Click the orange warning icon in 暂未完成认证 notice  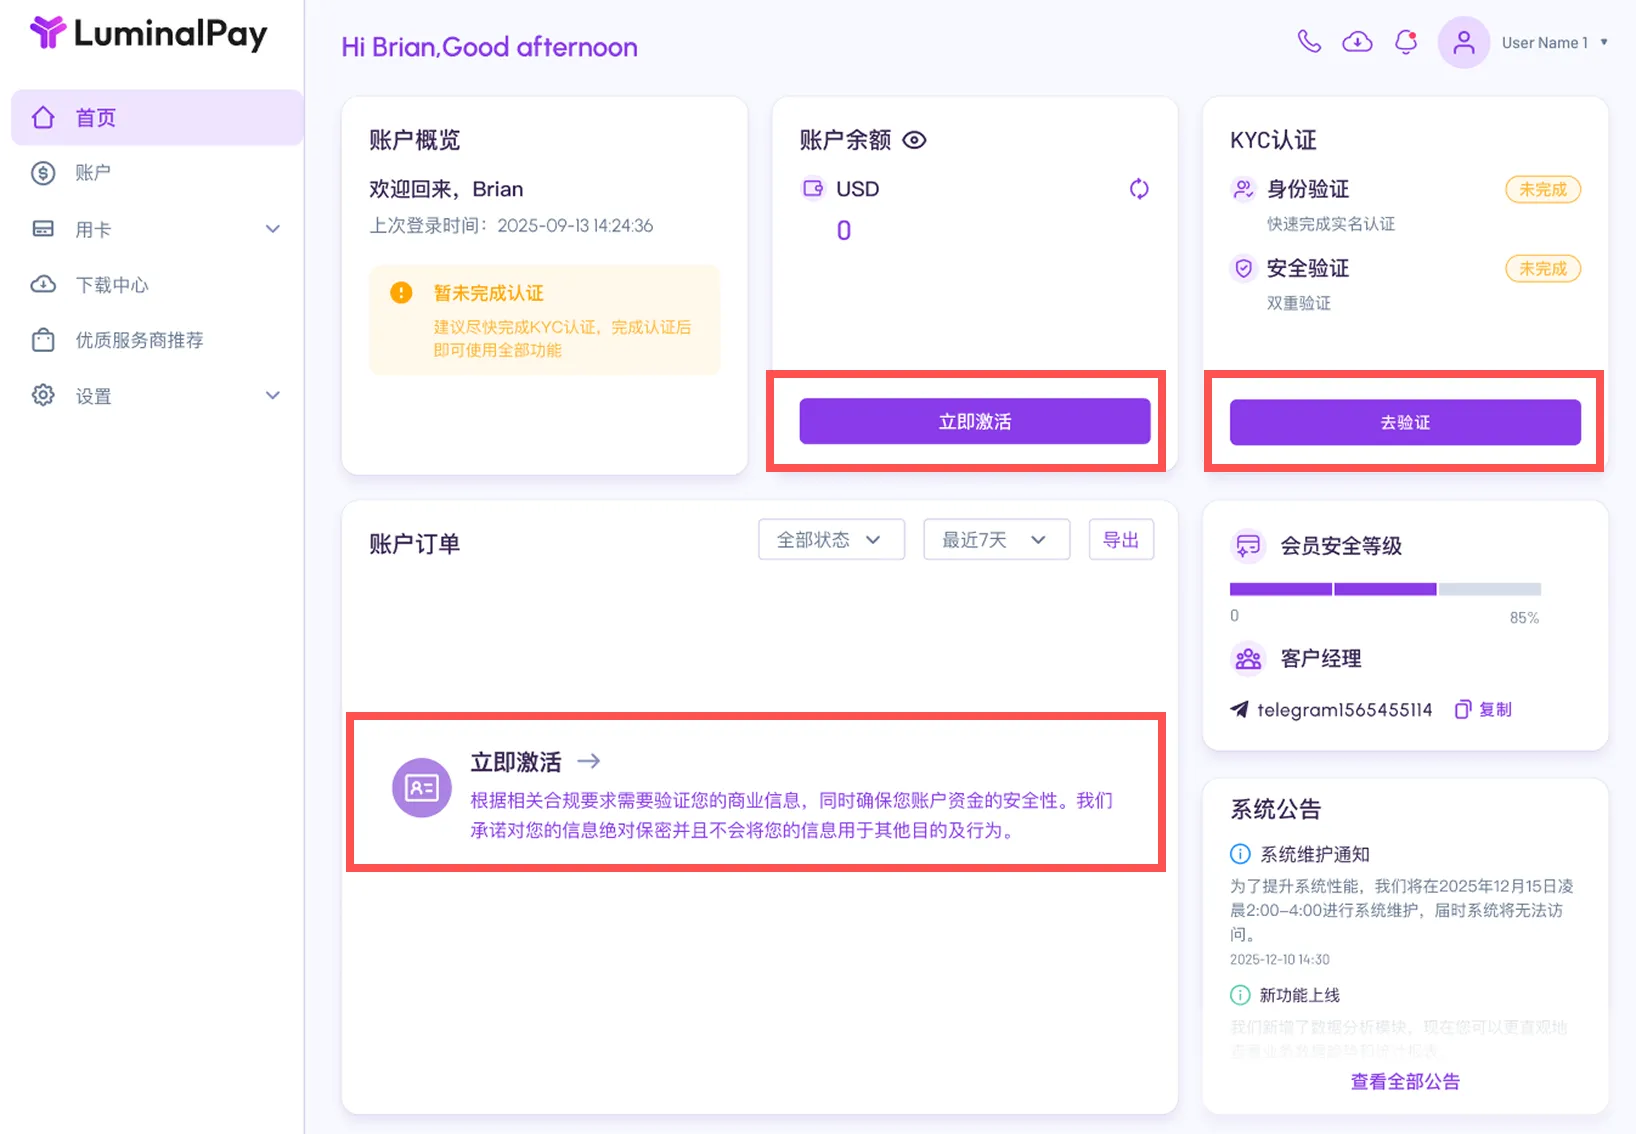pyautogui.click(x=401, y=293)
